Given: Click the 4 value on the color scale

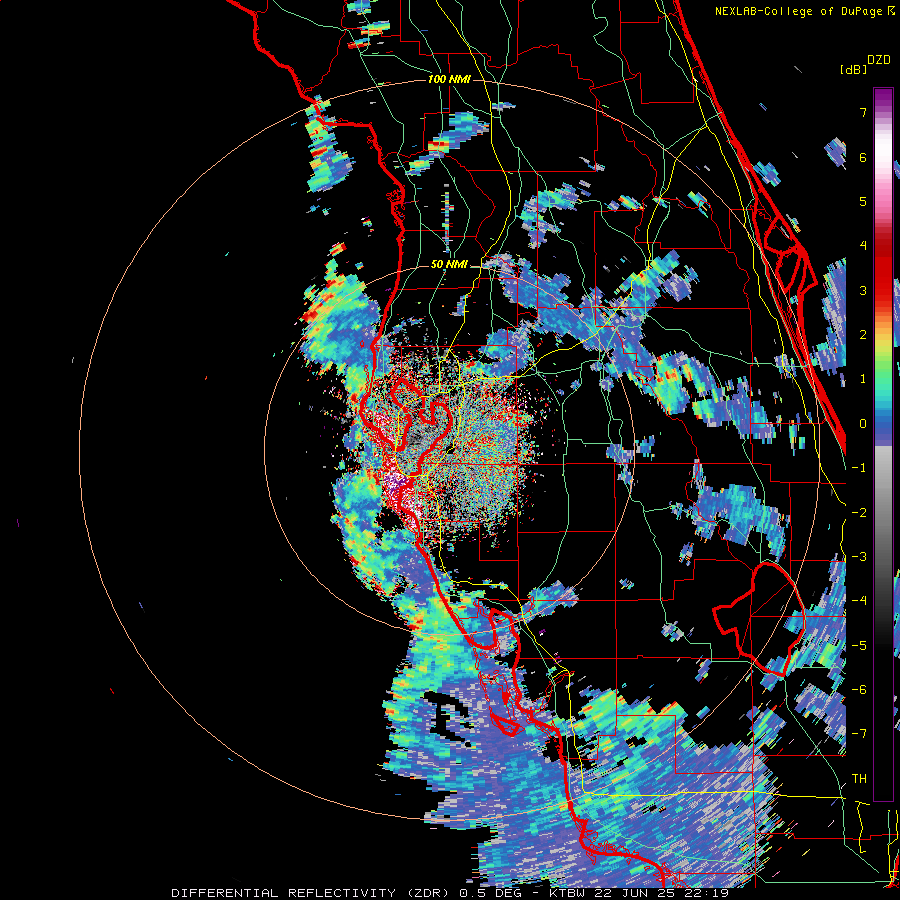Looking at the screenshot, I should click(863, 246).
